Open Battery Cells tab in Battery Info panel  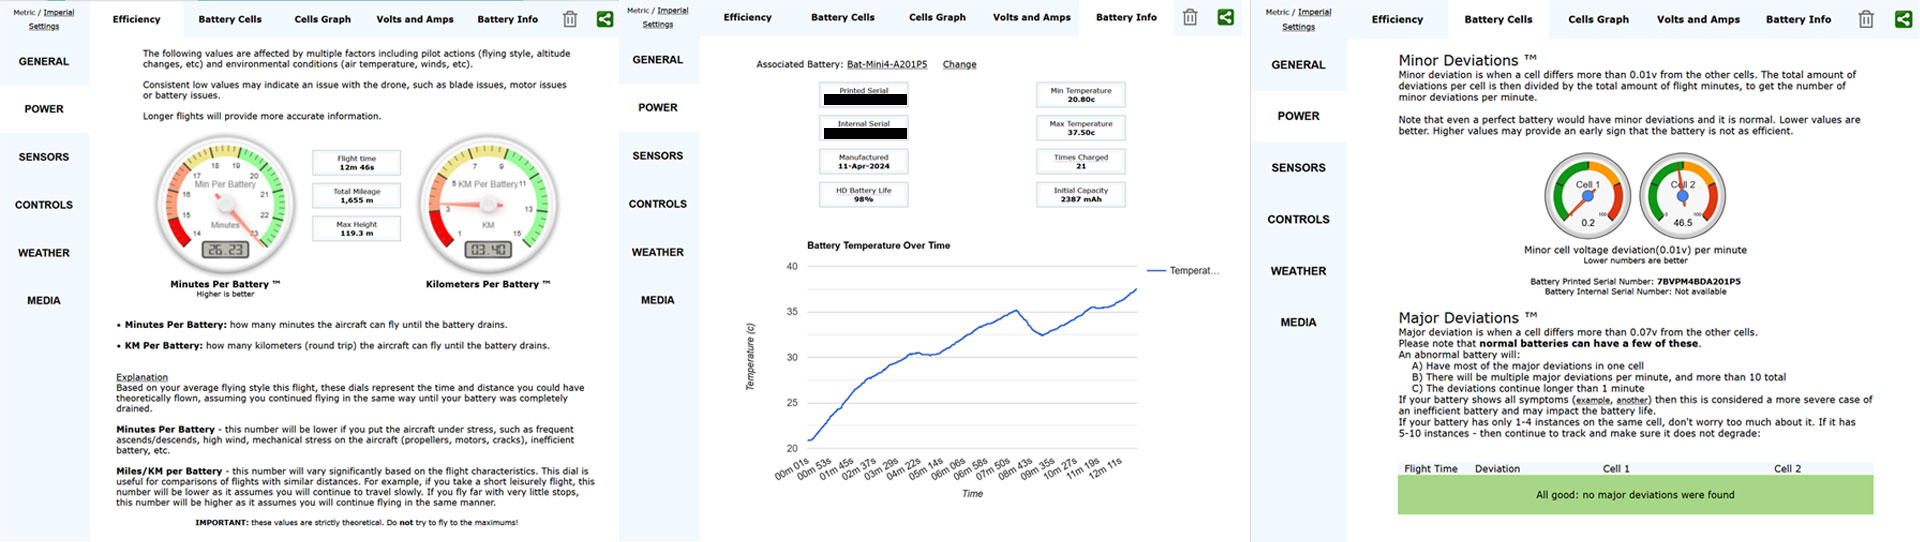pos(843,17)
